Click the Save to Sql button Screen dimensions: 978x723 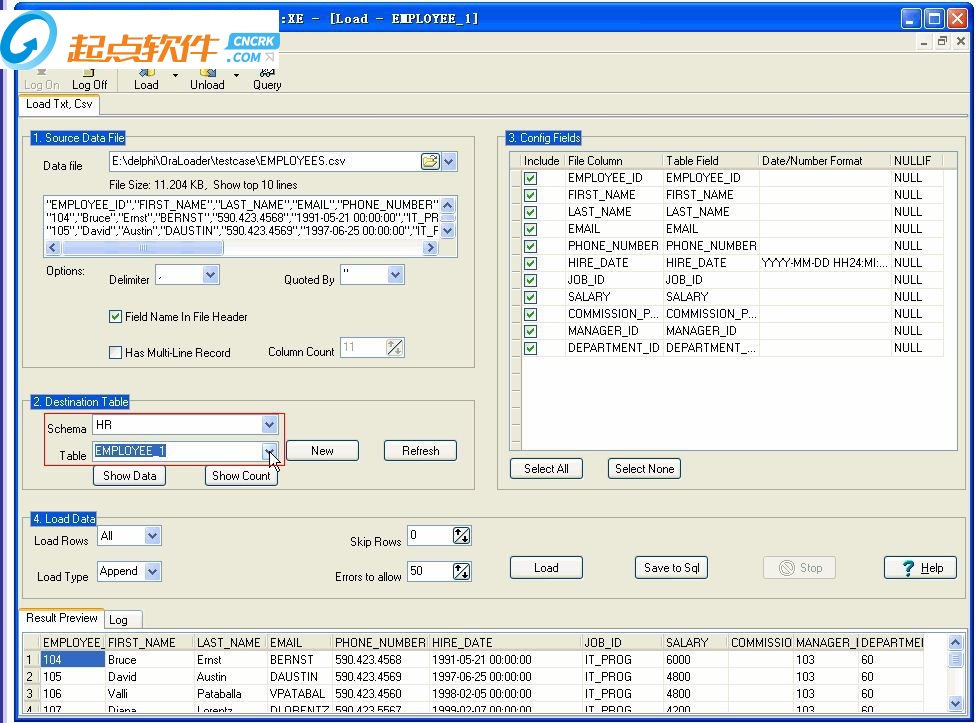tap(671, 568)
